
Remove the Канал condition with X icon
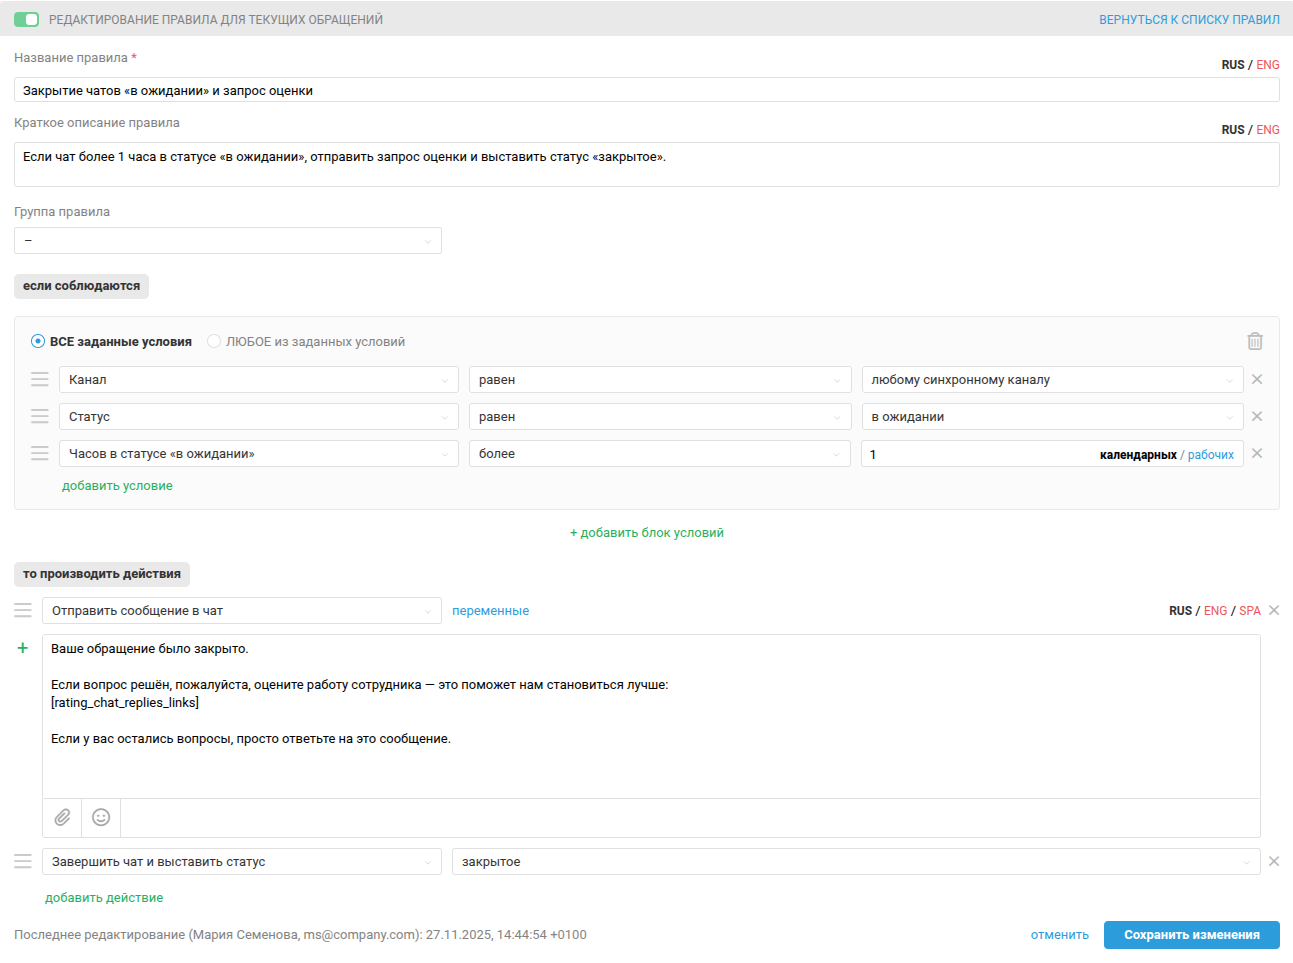(x=1257, y=379)
